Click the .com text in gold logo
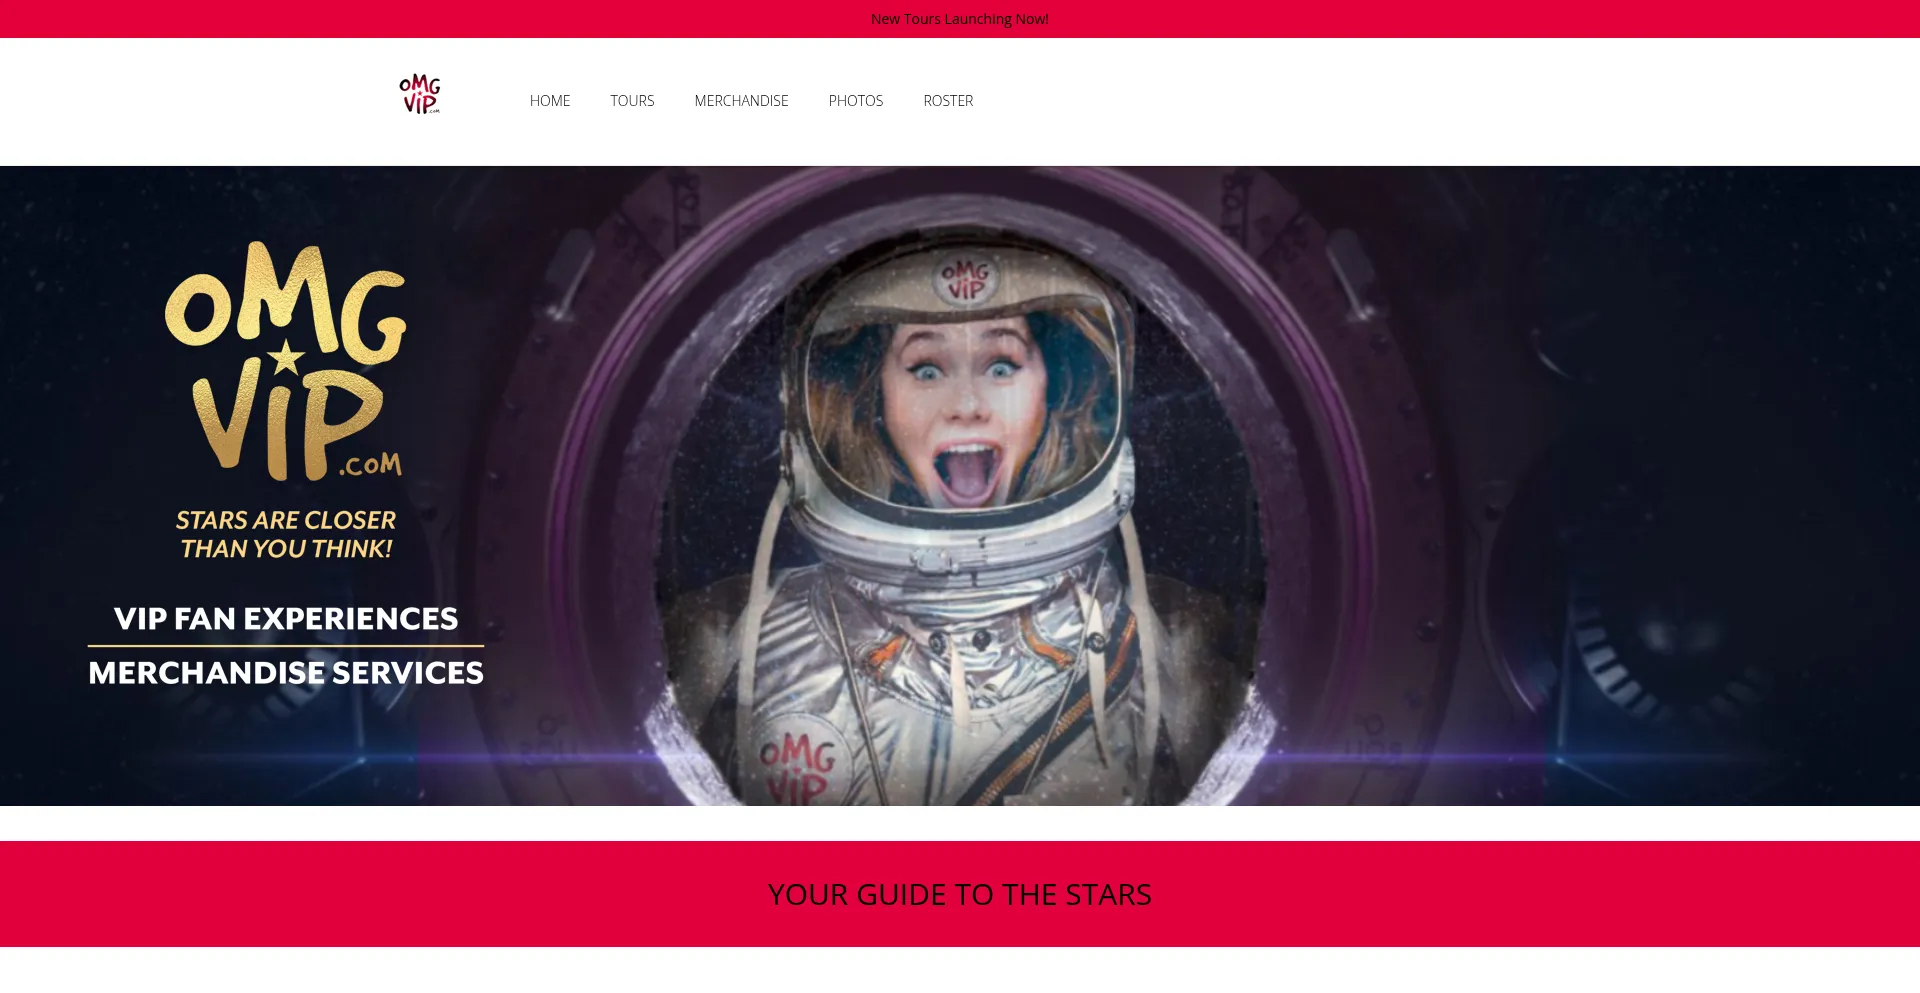1920x993 pixels. (x=370, y=465)
